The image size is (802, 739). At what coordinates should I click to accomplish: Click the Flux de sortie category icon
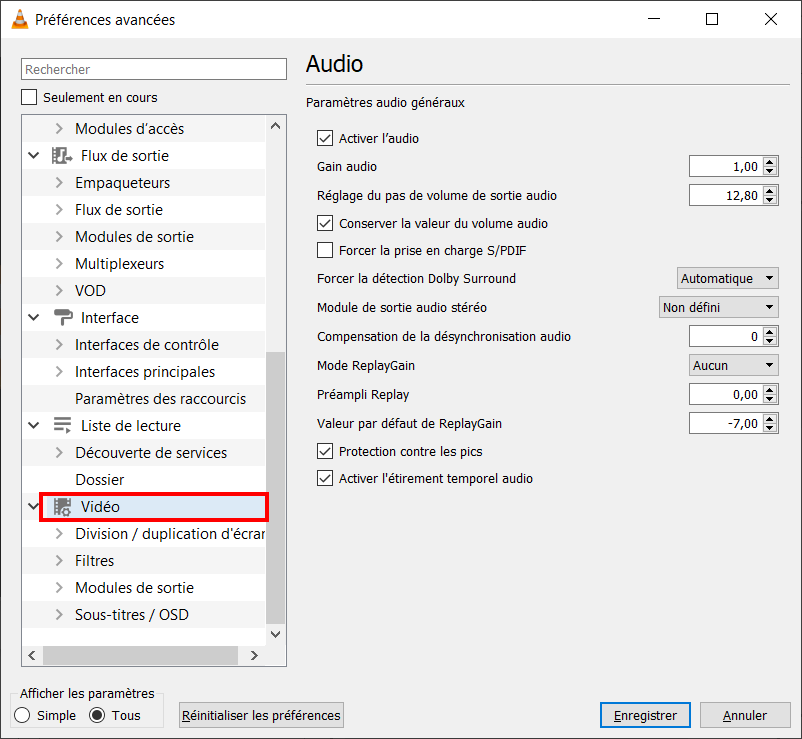pyautogui.click(x=62, y=155)
